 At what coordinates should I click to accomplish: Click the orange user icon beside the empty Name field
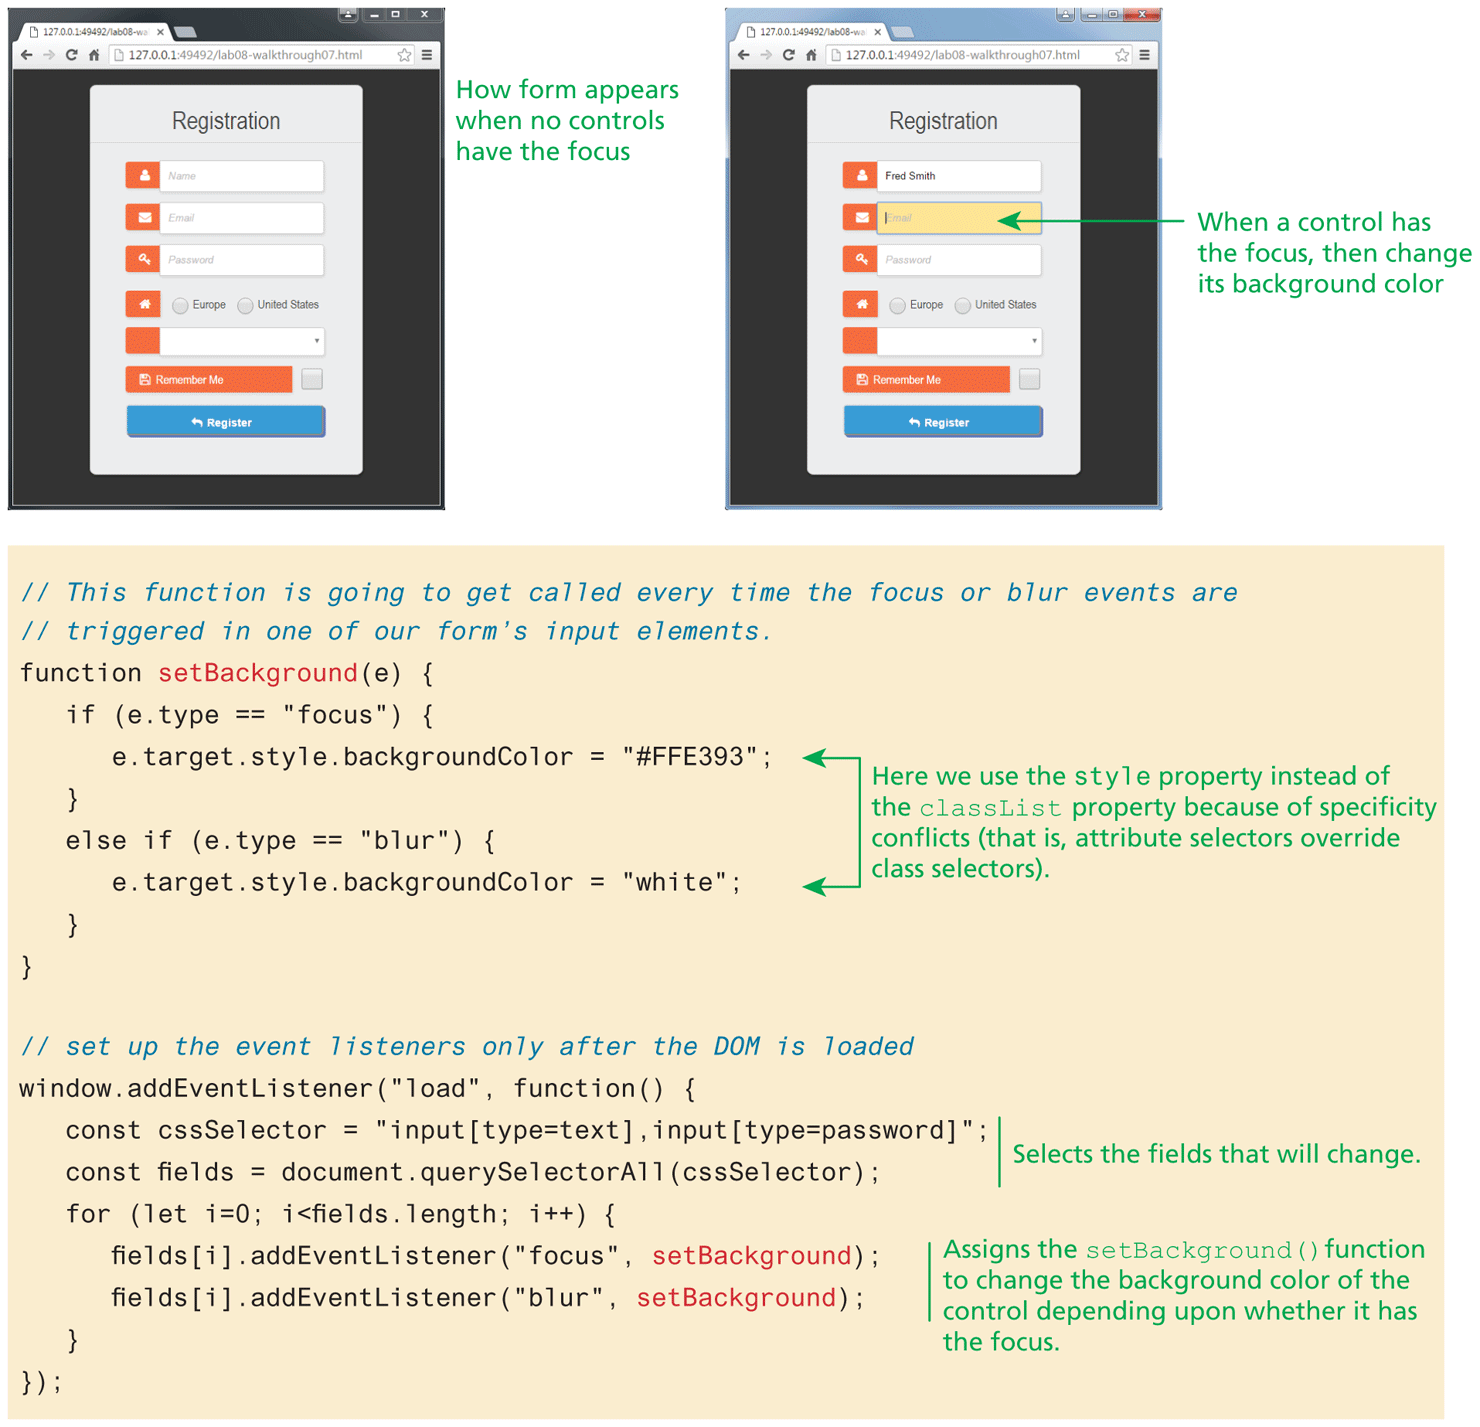[x=144, y=175]
